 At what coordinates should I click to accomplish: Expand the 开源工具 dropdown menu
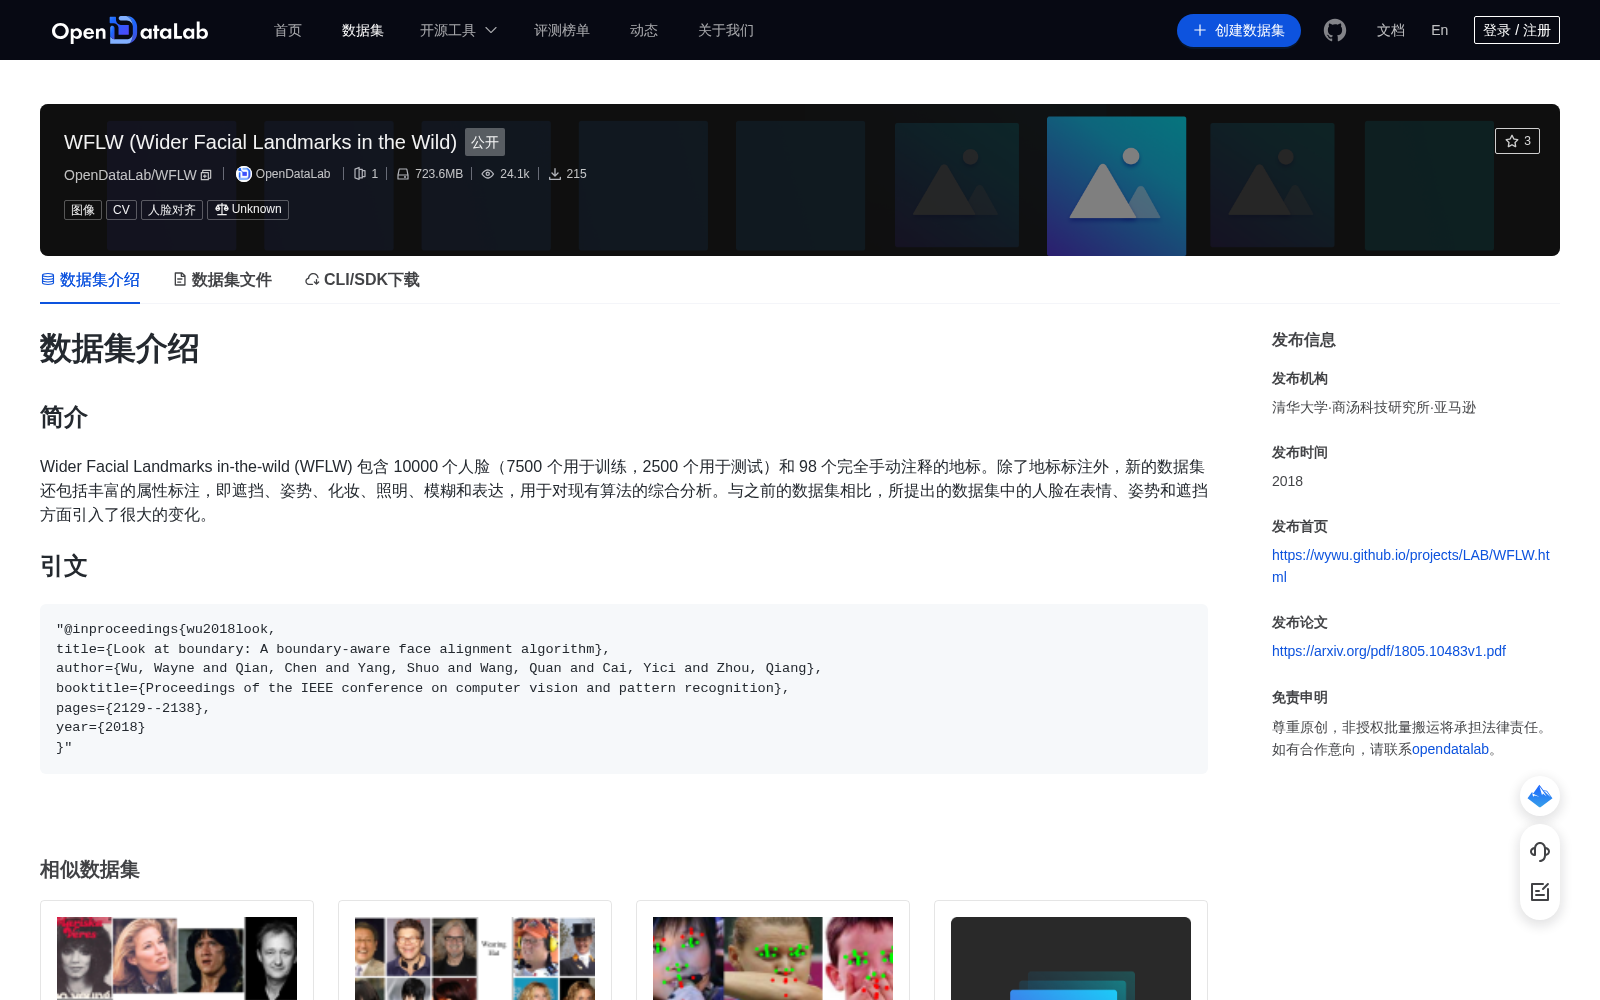[458, 30]
